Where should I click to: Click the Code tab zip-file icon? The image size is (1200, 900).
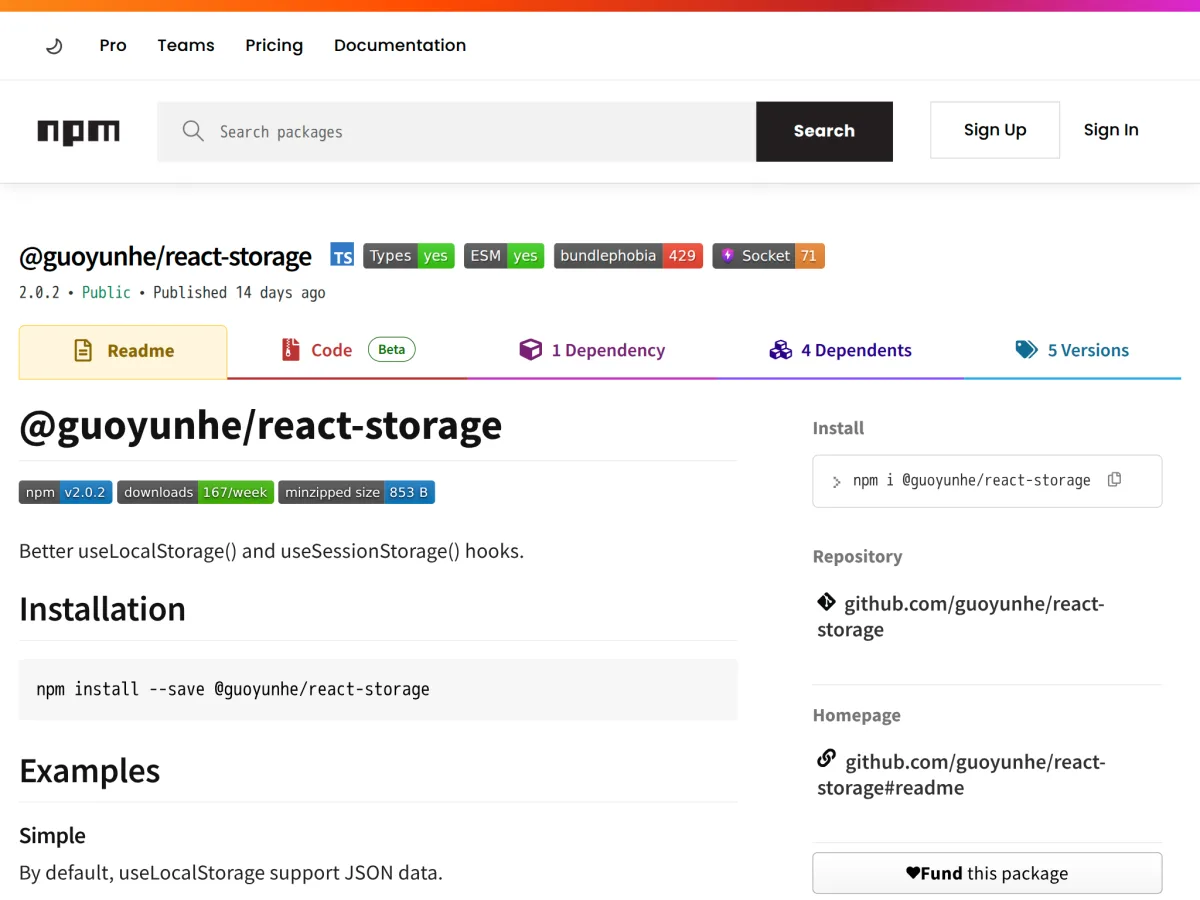291,350
